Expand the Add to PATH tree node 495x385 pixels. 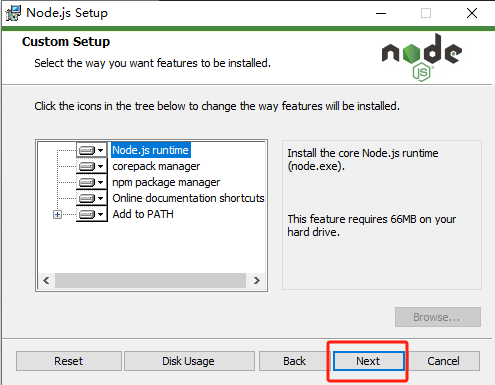click(x=57, y=214)
